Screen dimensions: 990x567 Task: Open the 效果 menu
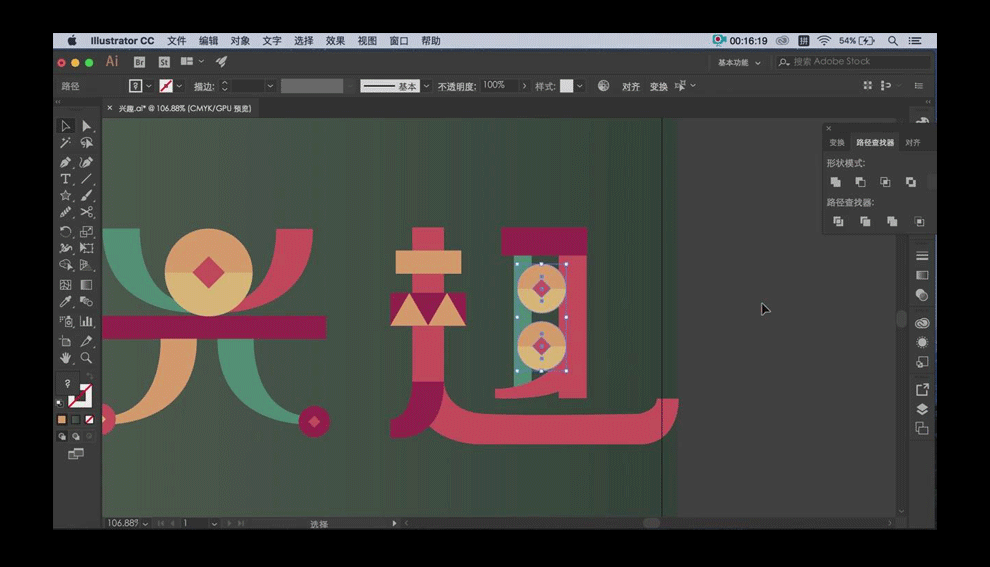tap(335, 41)
